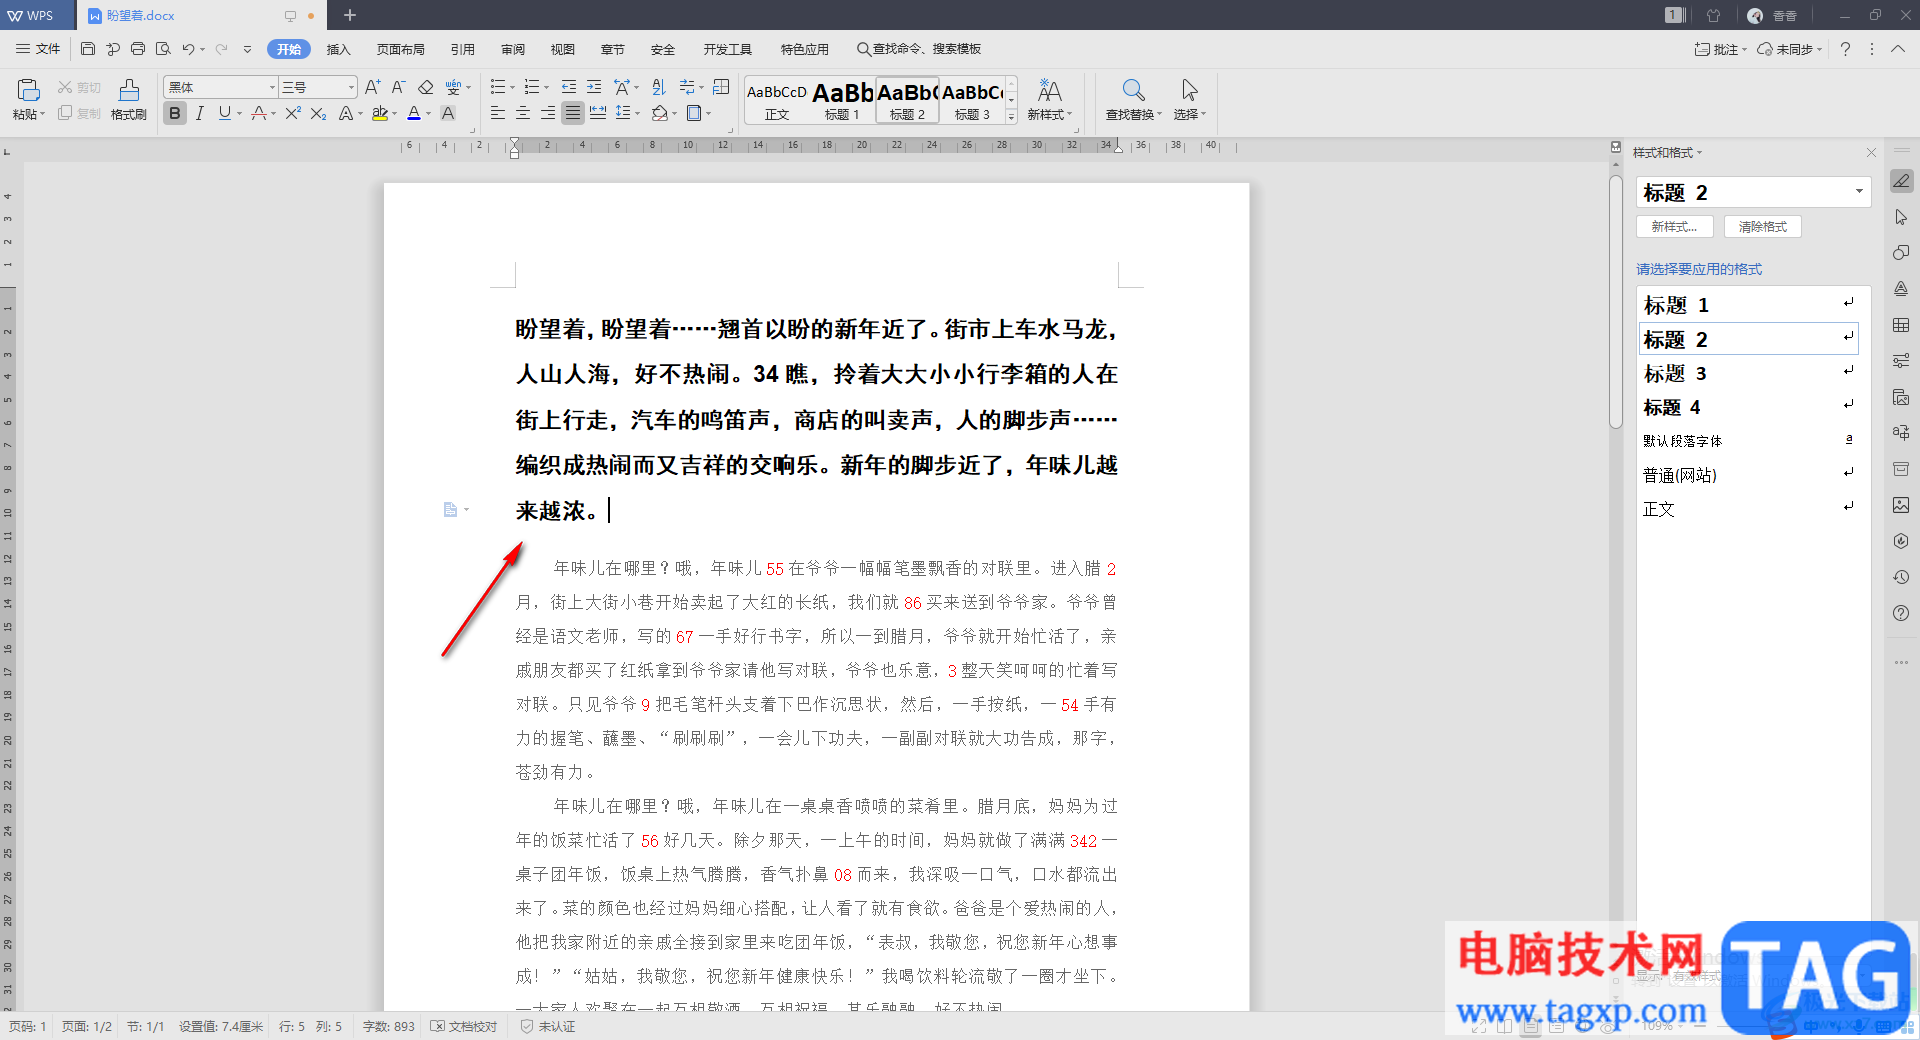
Task: Open the 文件 menu
Action: point(39,49)
